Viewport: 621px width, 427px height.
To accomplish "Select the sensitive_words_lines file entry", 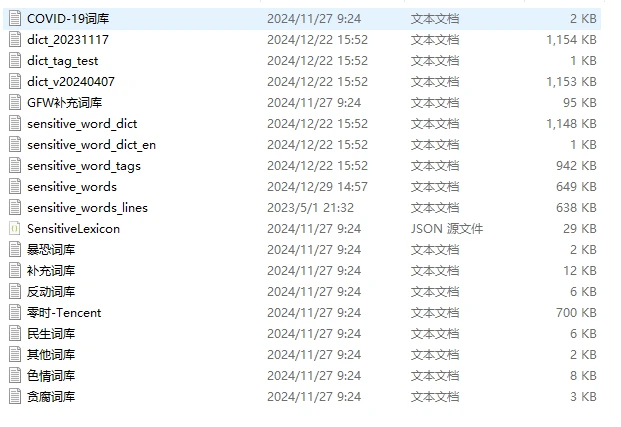I will coord(302,208).
